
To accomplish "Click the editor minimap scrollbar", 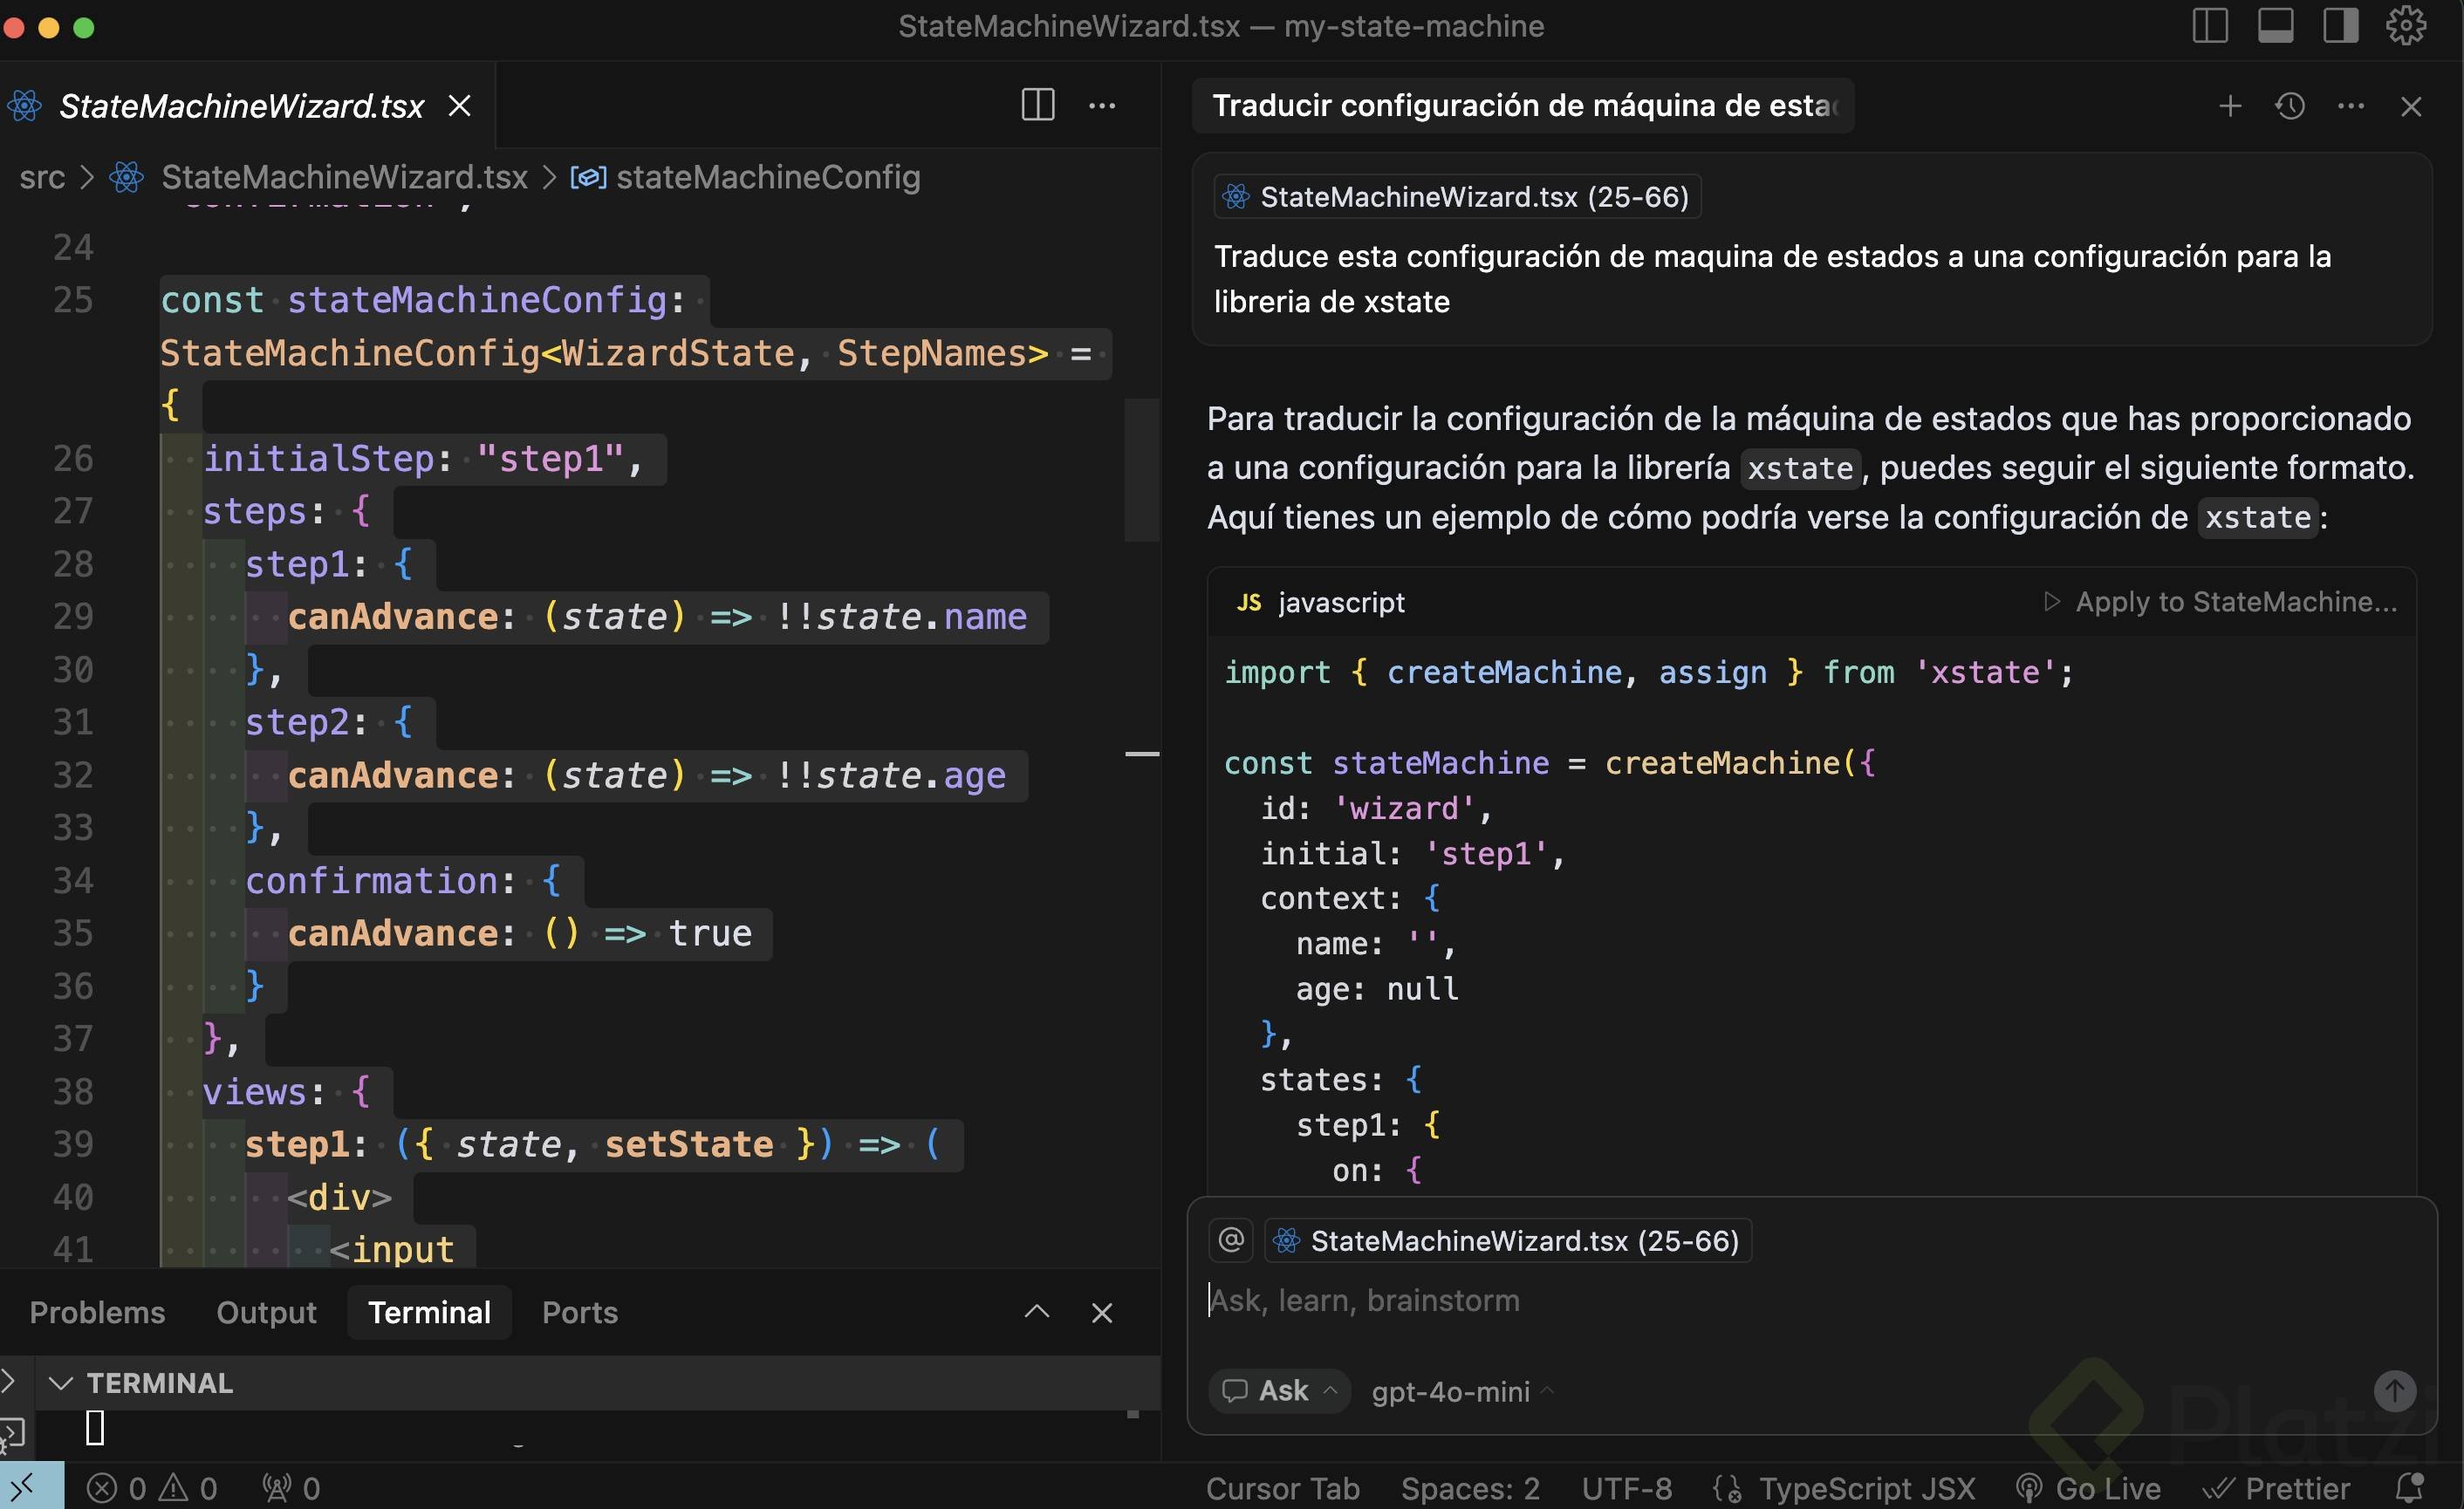I will pos(1142,470).
